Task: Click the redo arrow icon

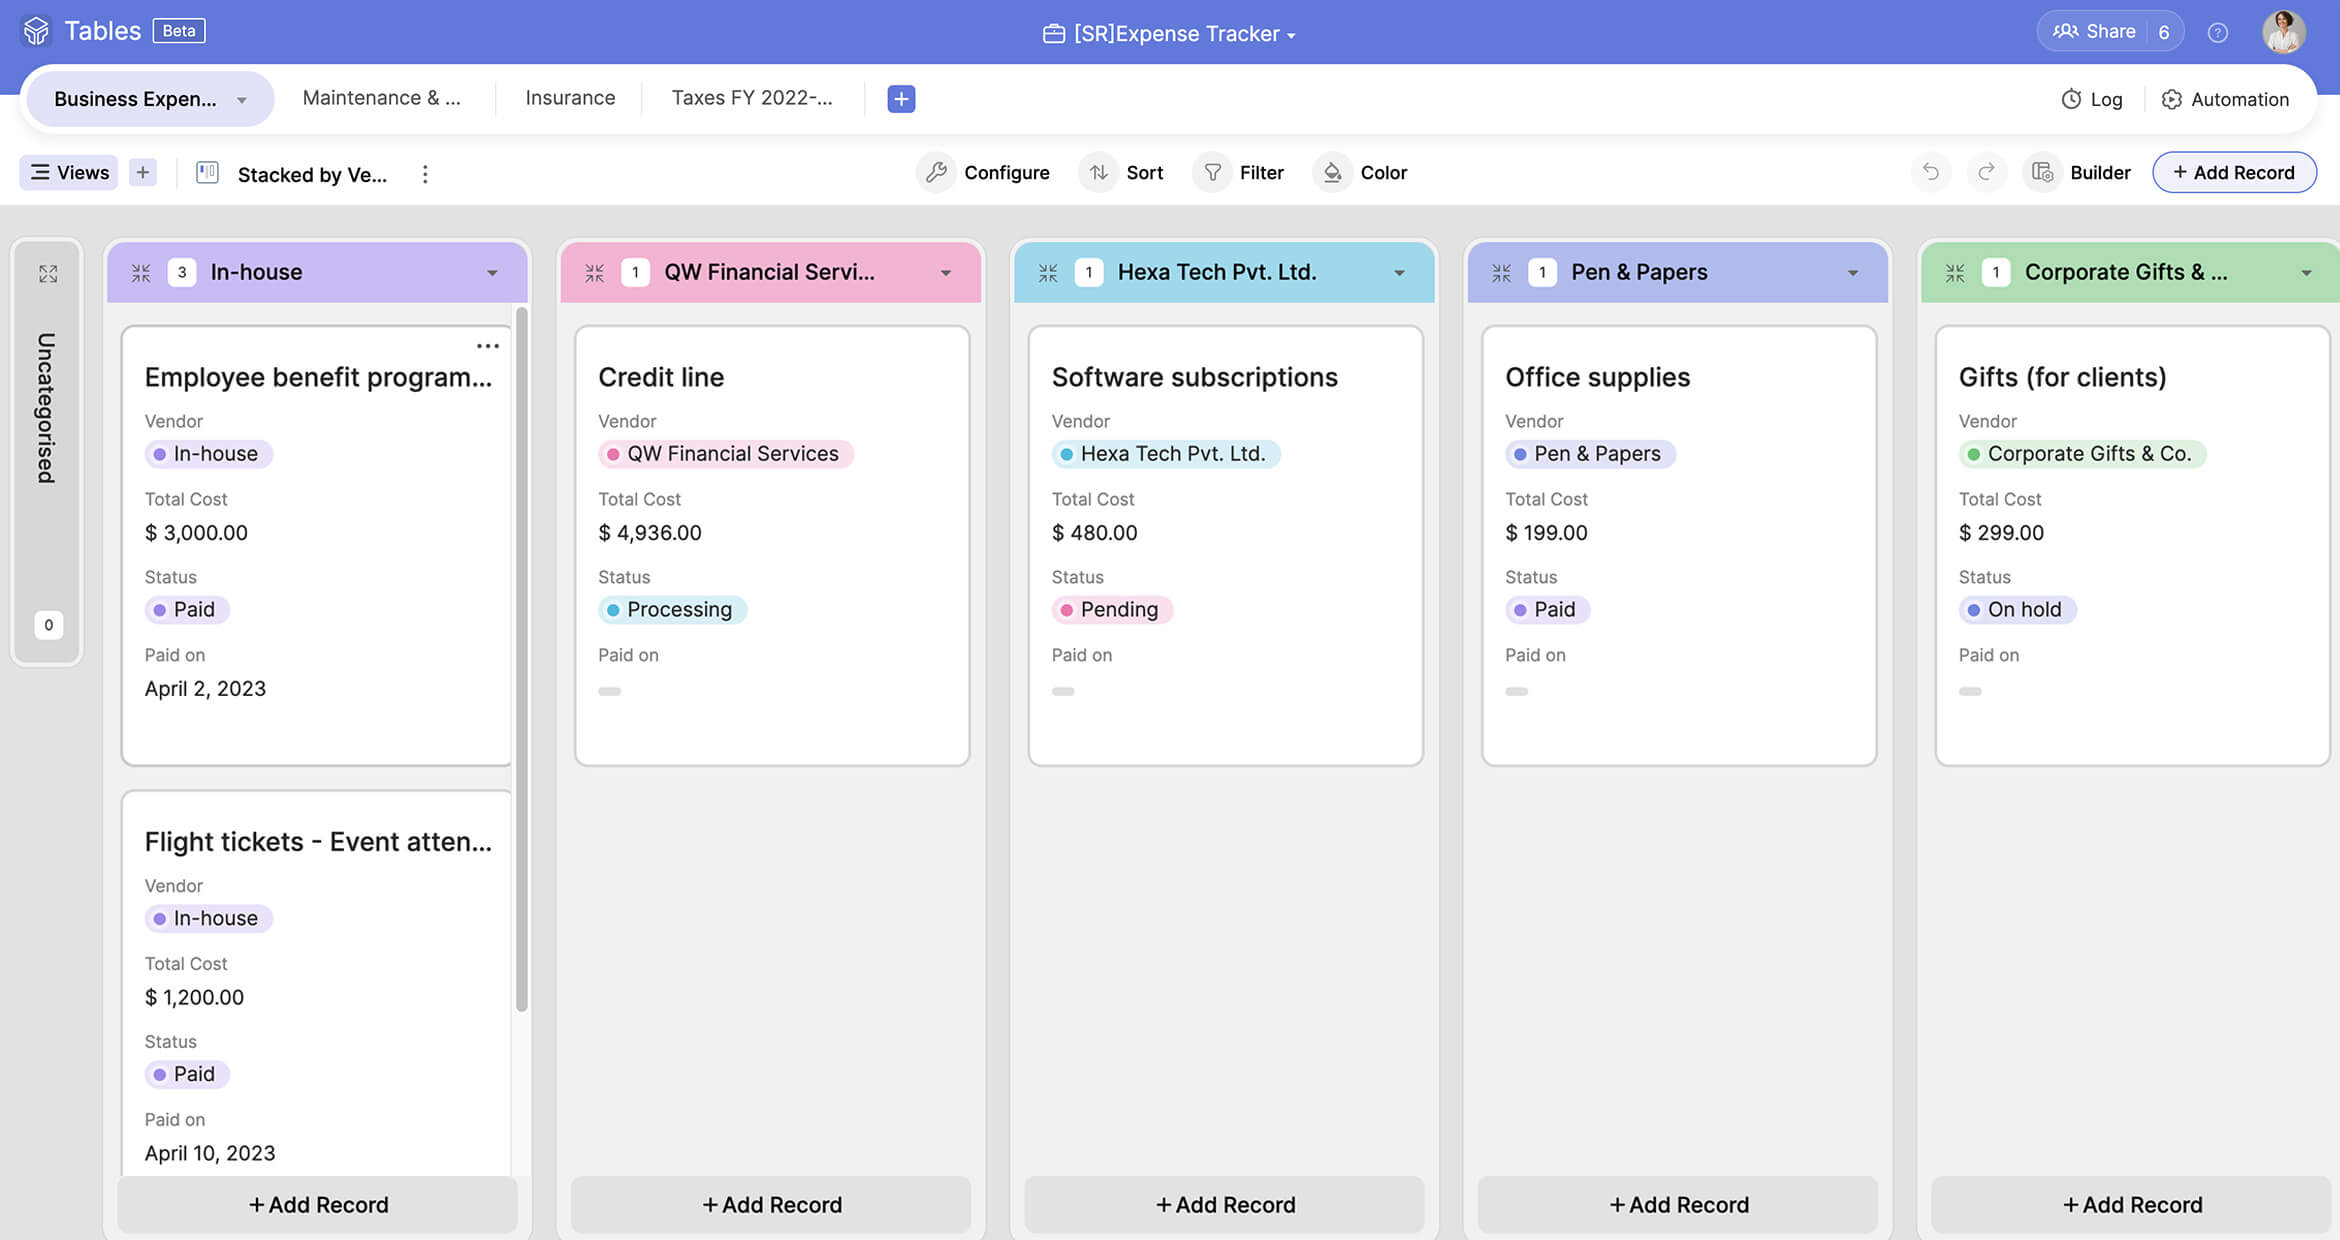Action: tap(1986, 172)
